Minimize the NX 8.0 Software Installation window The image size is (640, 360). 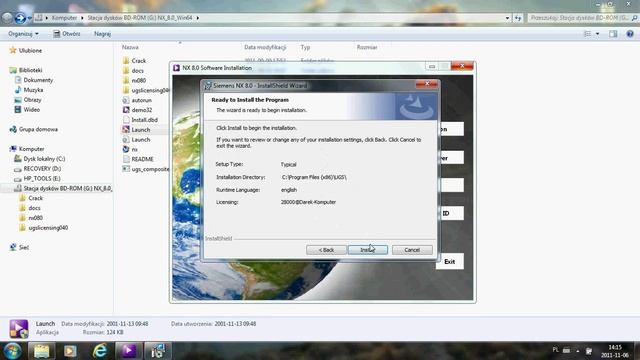click(x=432, y=66)
